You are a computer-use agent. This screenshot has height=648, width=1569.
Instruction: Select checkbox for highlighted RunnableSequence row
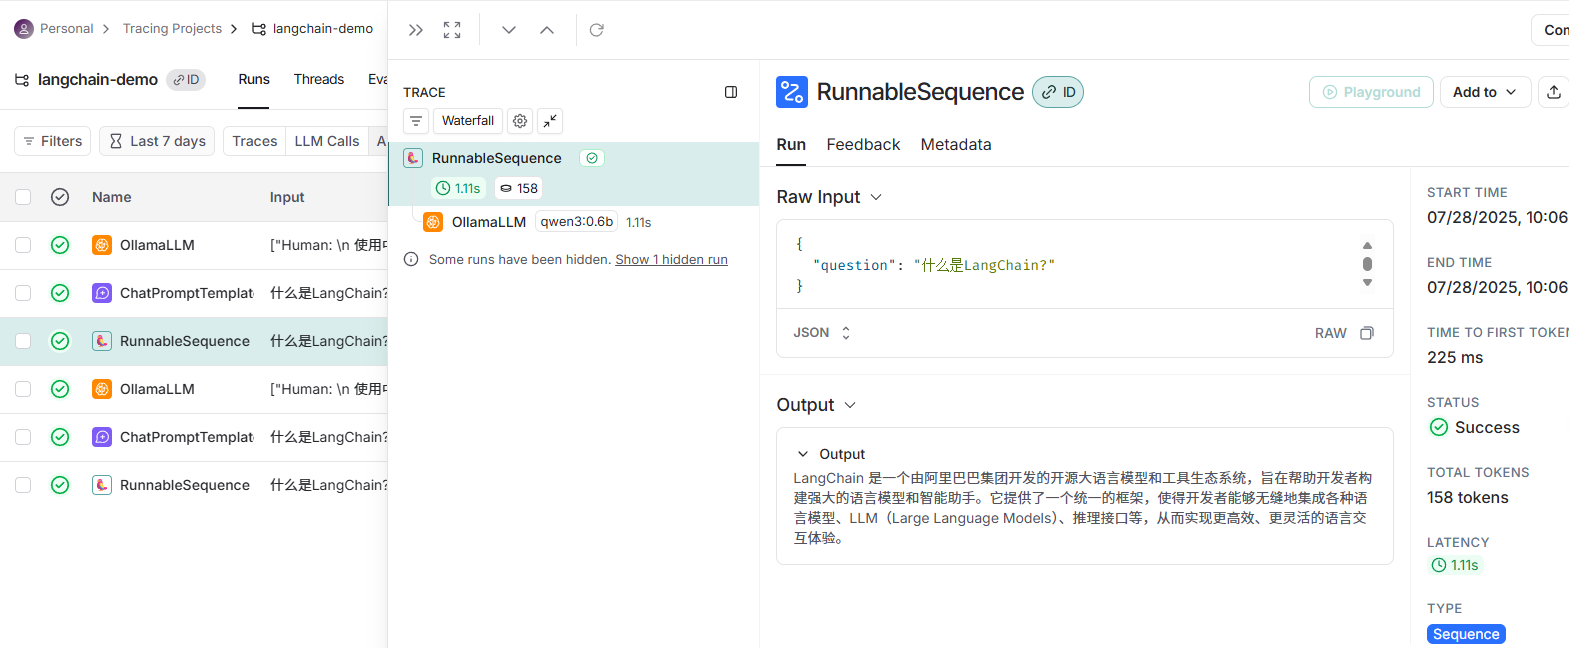pos(23,341)
